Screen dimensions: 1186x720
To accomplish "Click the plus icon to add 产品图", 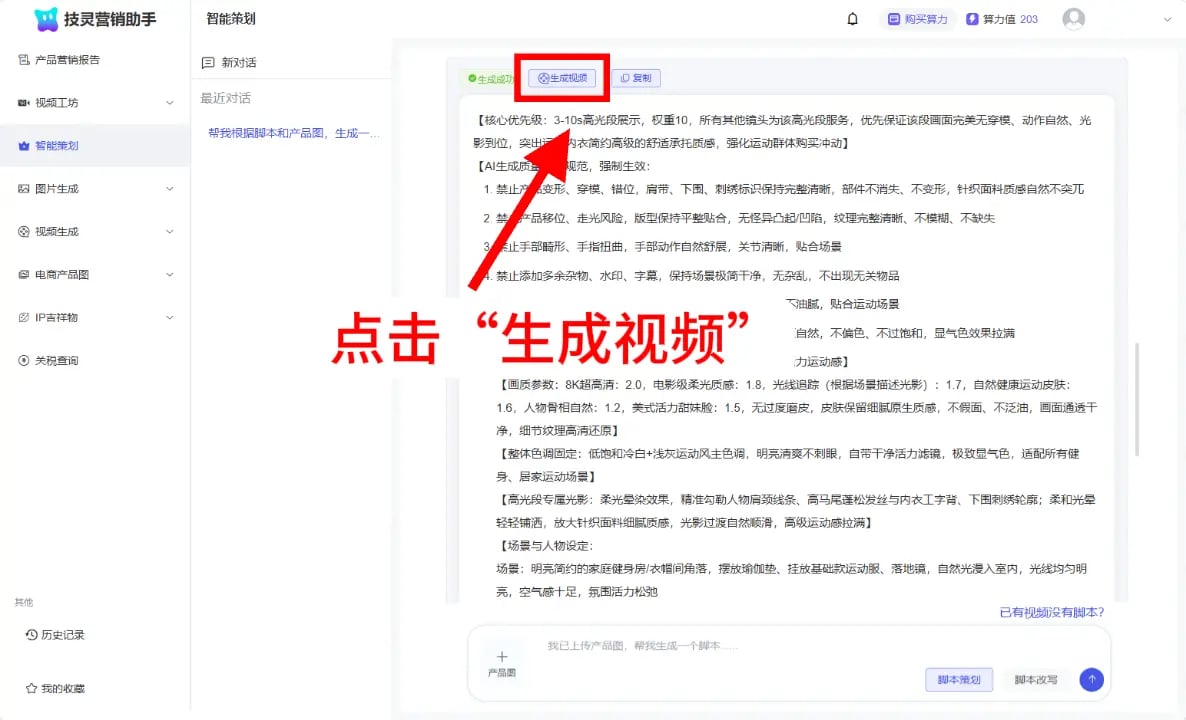I will pos(502,656).
